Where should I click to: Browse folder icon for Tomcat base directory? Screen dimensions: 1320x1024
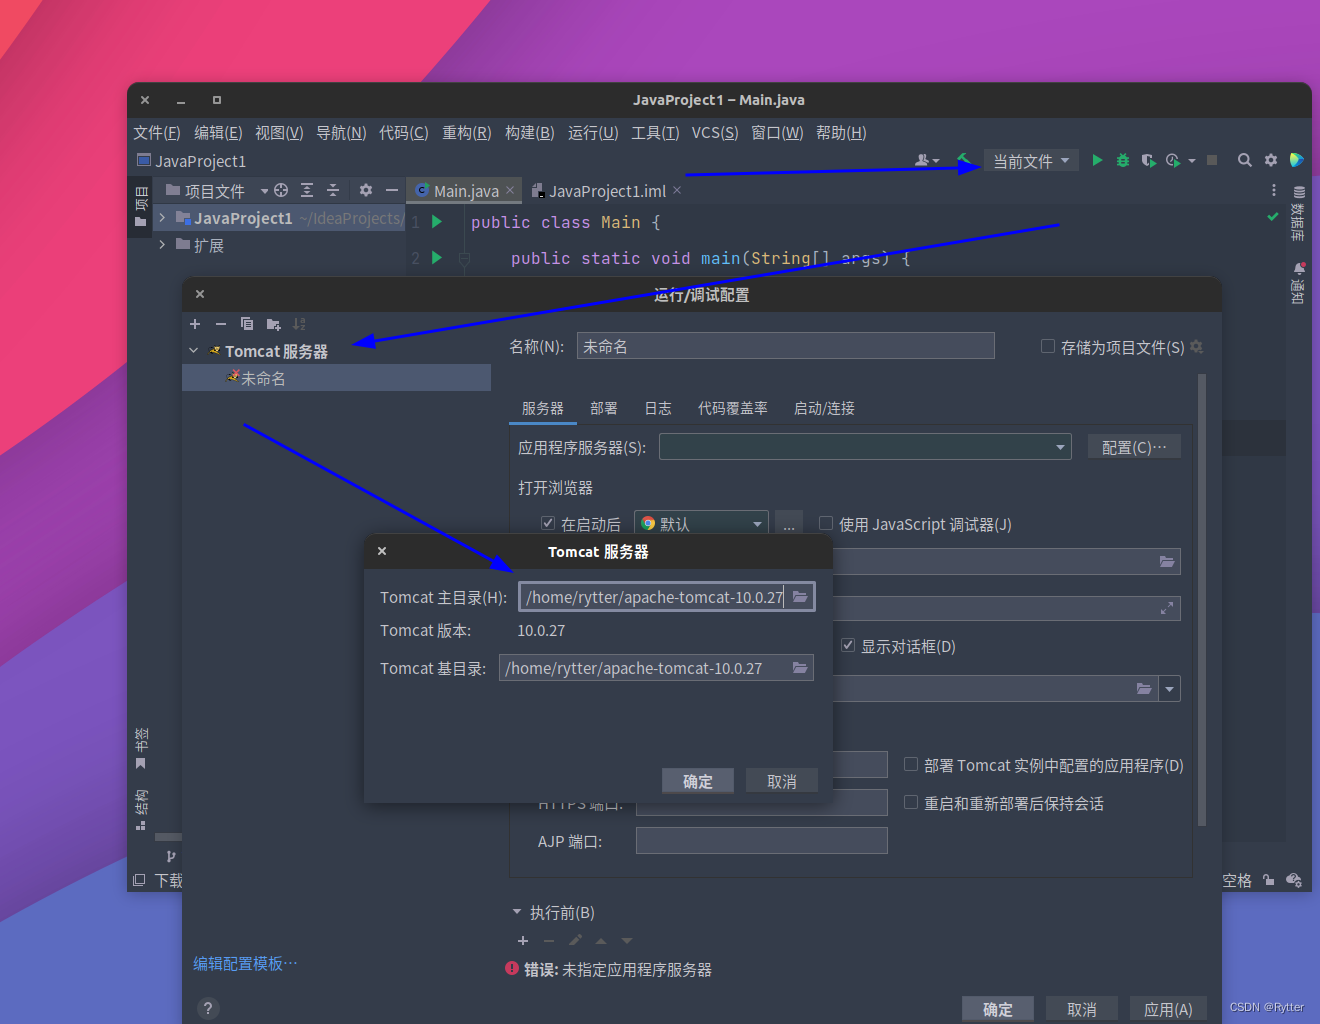click(x=800, y=668)
